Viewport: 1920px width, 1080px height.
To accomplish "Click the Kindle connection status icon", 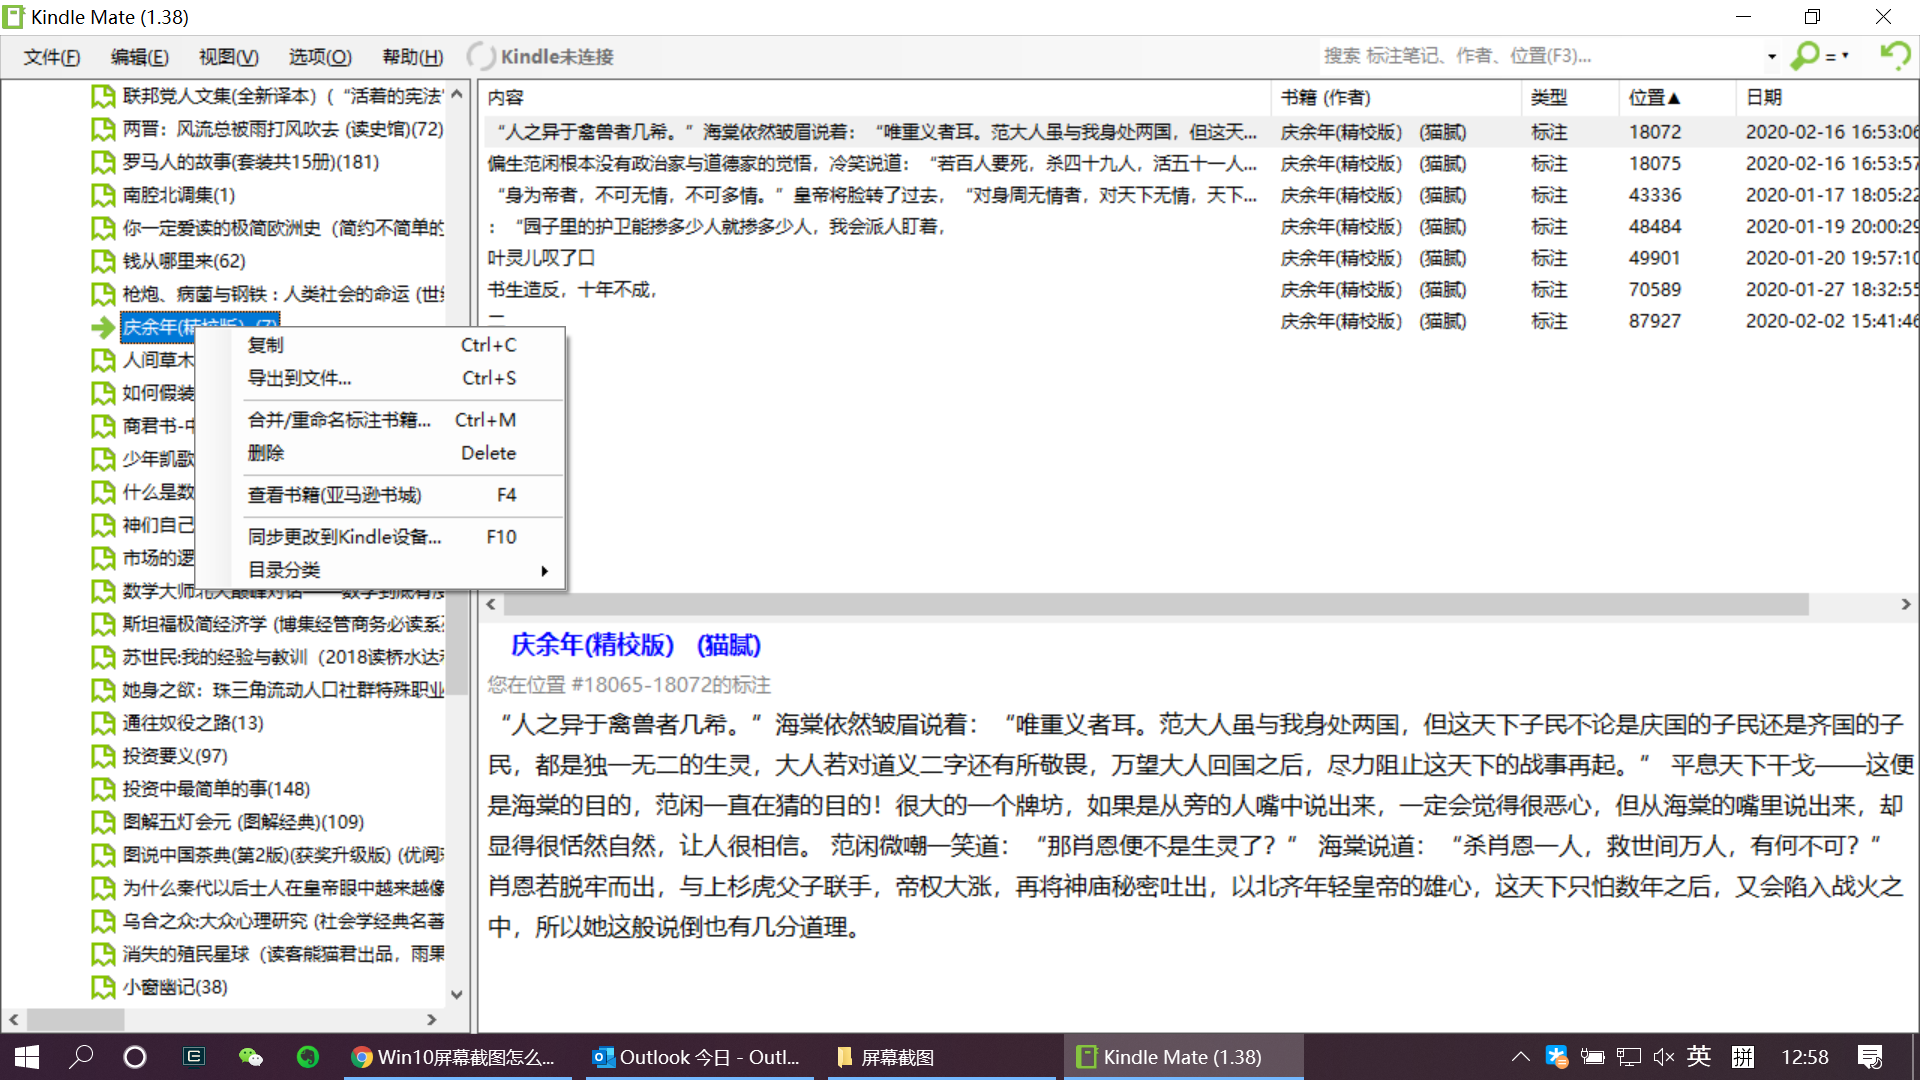I will tap(481, 57).
